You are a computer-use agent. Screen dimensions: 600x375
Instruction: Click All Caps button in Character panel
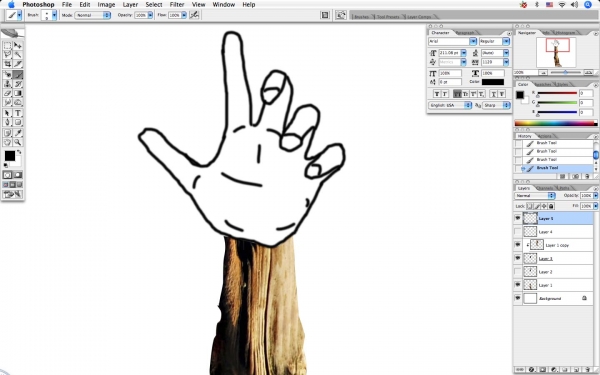[x=457, y=94]
